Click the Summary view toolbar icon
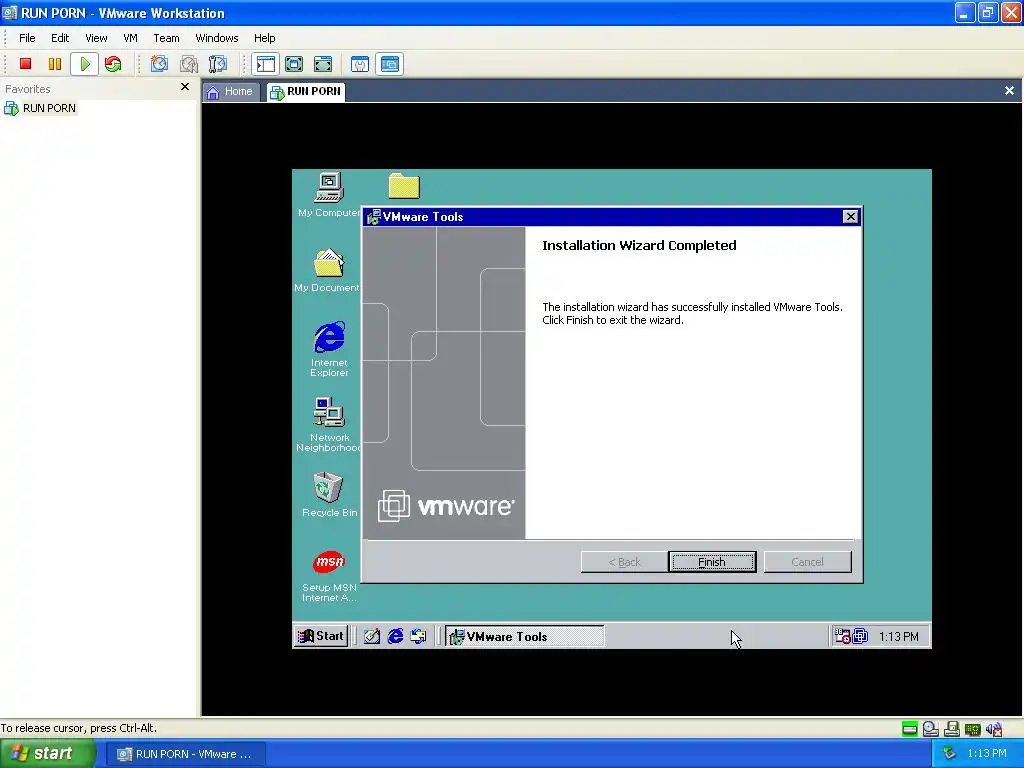This screenshot has width=1024, height=768. (x=360, y=64)
